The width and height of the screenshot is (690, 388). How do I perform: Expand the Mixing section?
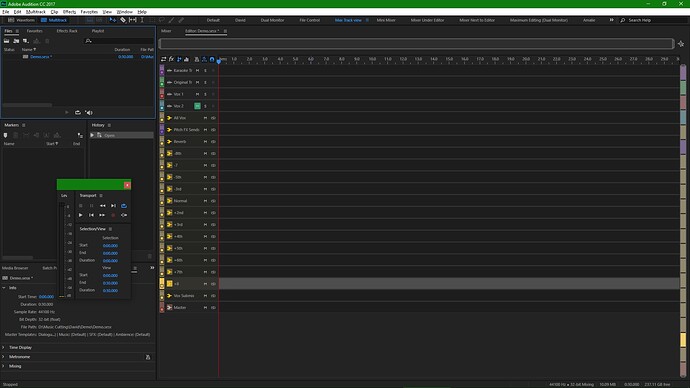[4, 366]
